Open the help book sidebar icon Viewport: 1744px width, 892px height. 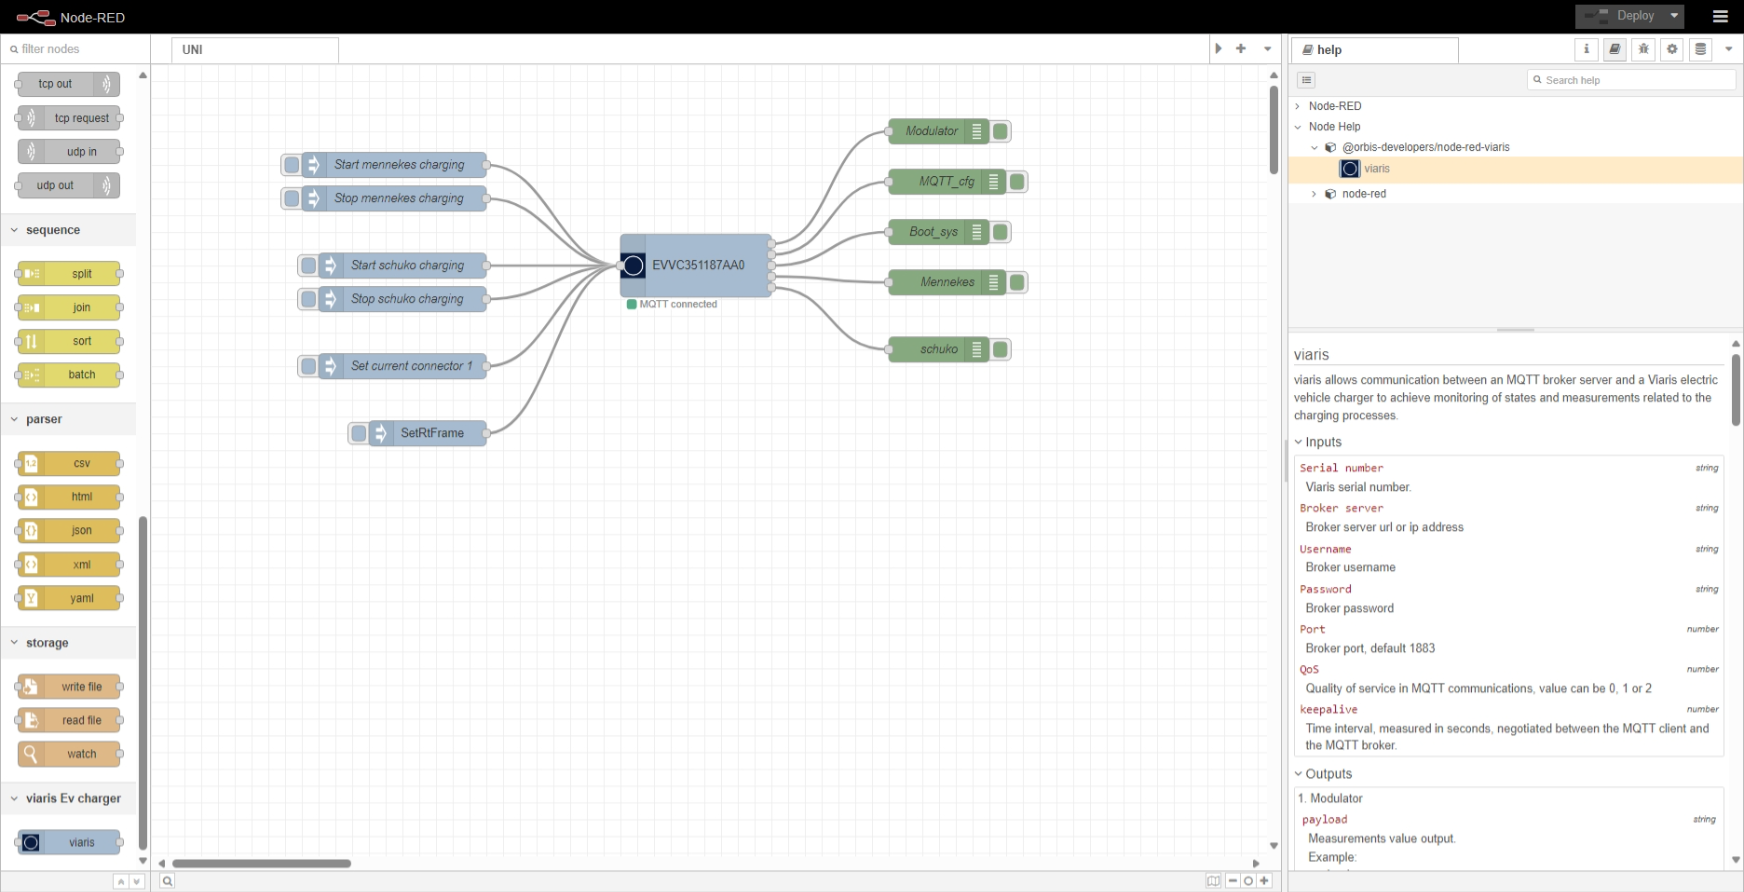click(x=1614, y=49)
